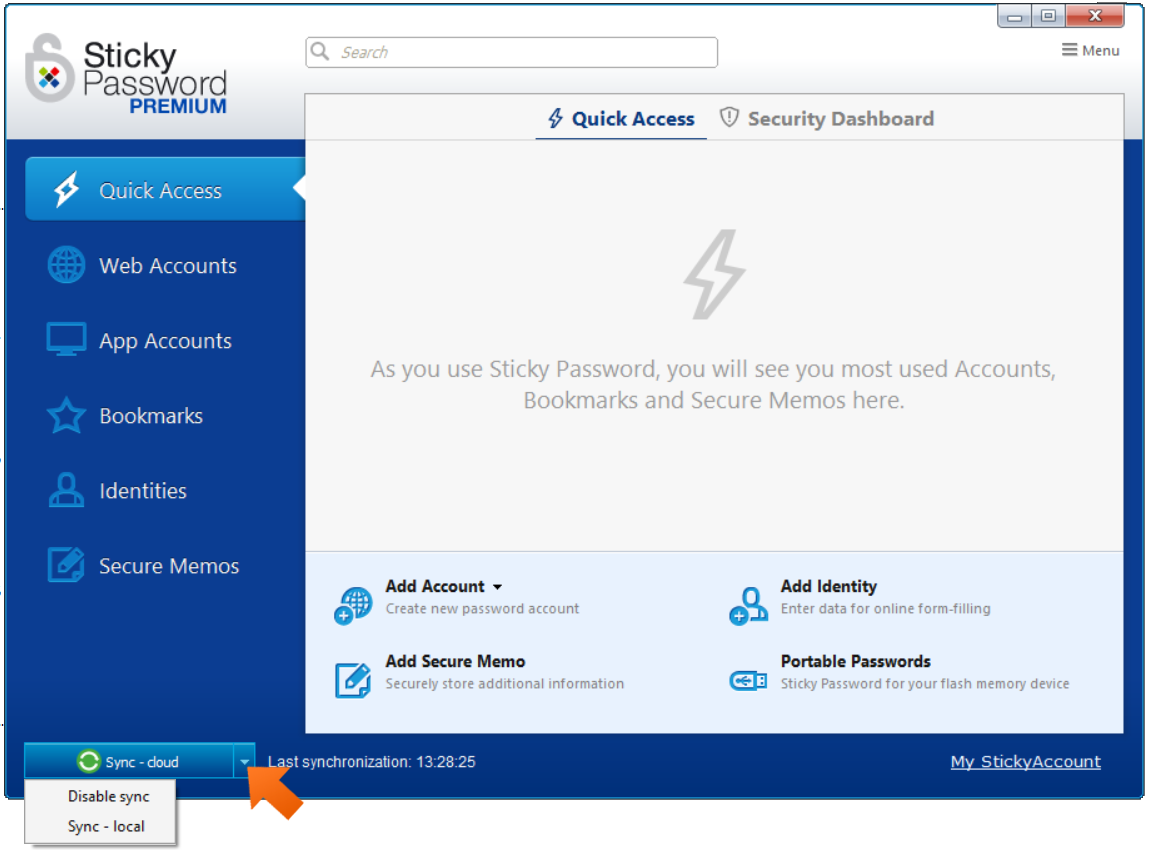Viewport: 1149px width, 850px height.
Task: Open the Quick Access sidebar section
Action: click(165, 190)
